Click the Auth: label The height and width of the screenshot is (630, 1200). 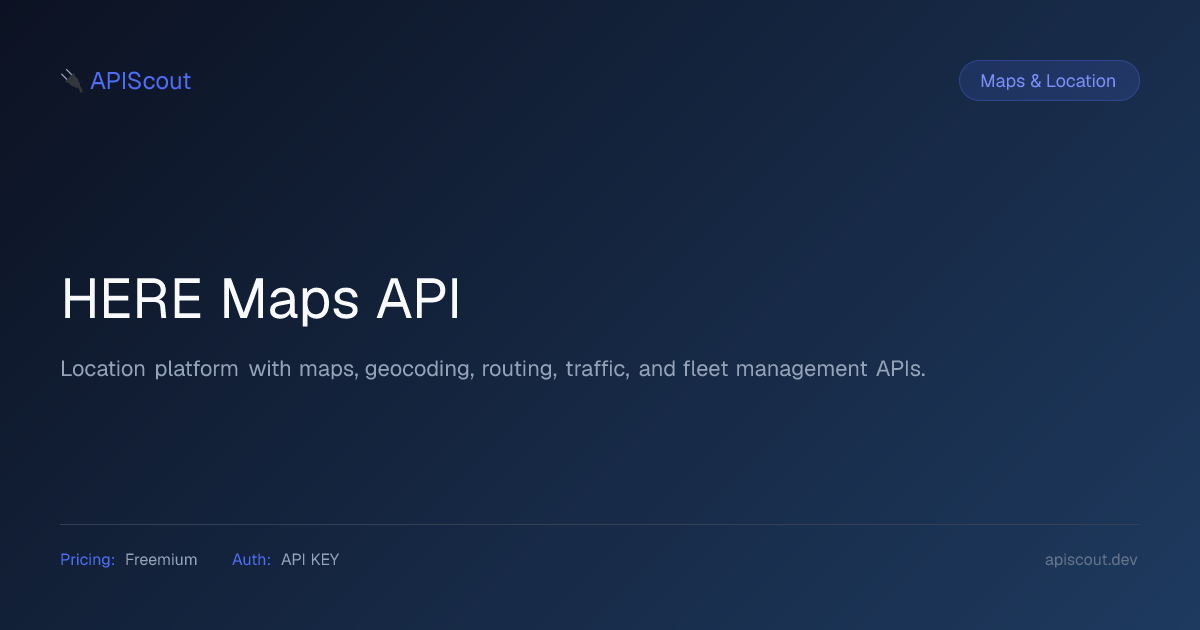(x=252, y=560)
